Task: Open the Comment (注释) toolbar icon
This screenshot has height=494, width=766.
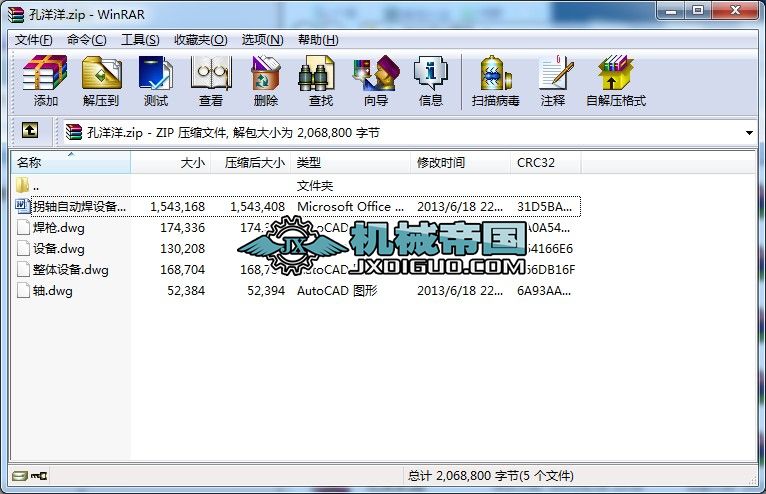Action: [553, 81]
